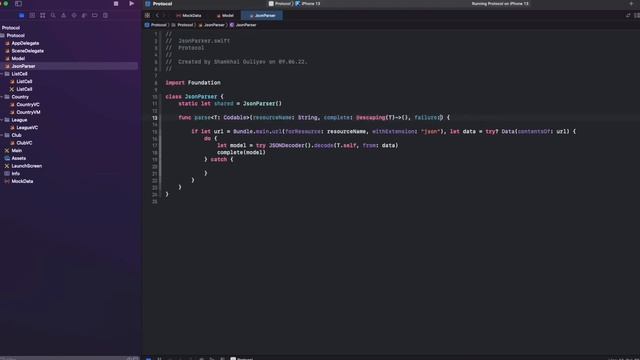The image size is (640, 360).
Task: Collapse the Country group
Action: click(2, 97)
